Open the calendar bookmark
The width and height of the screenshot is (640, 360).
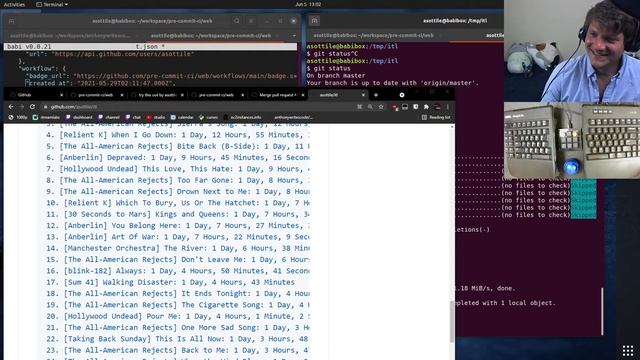[182, 117]
